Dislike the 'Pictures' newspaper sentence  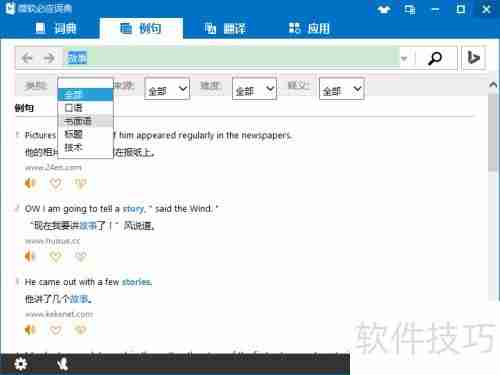(x=81, y=183)
